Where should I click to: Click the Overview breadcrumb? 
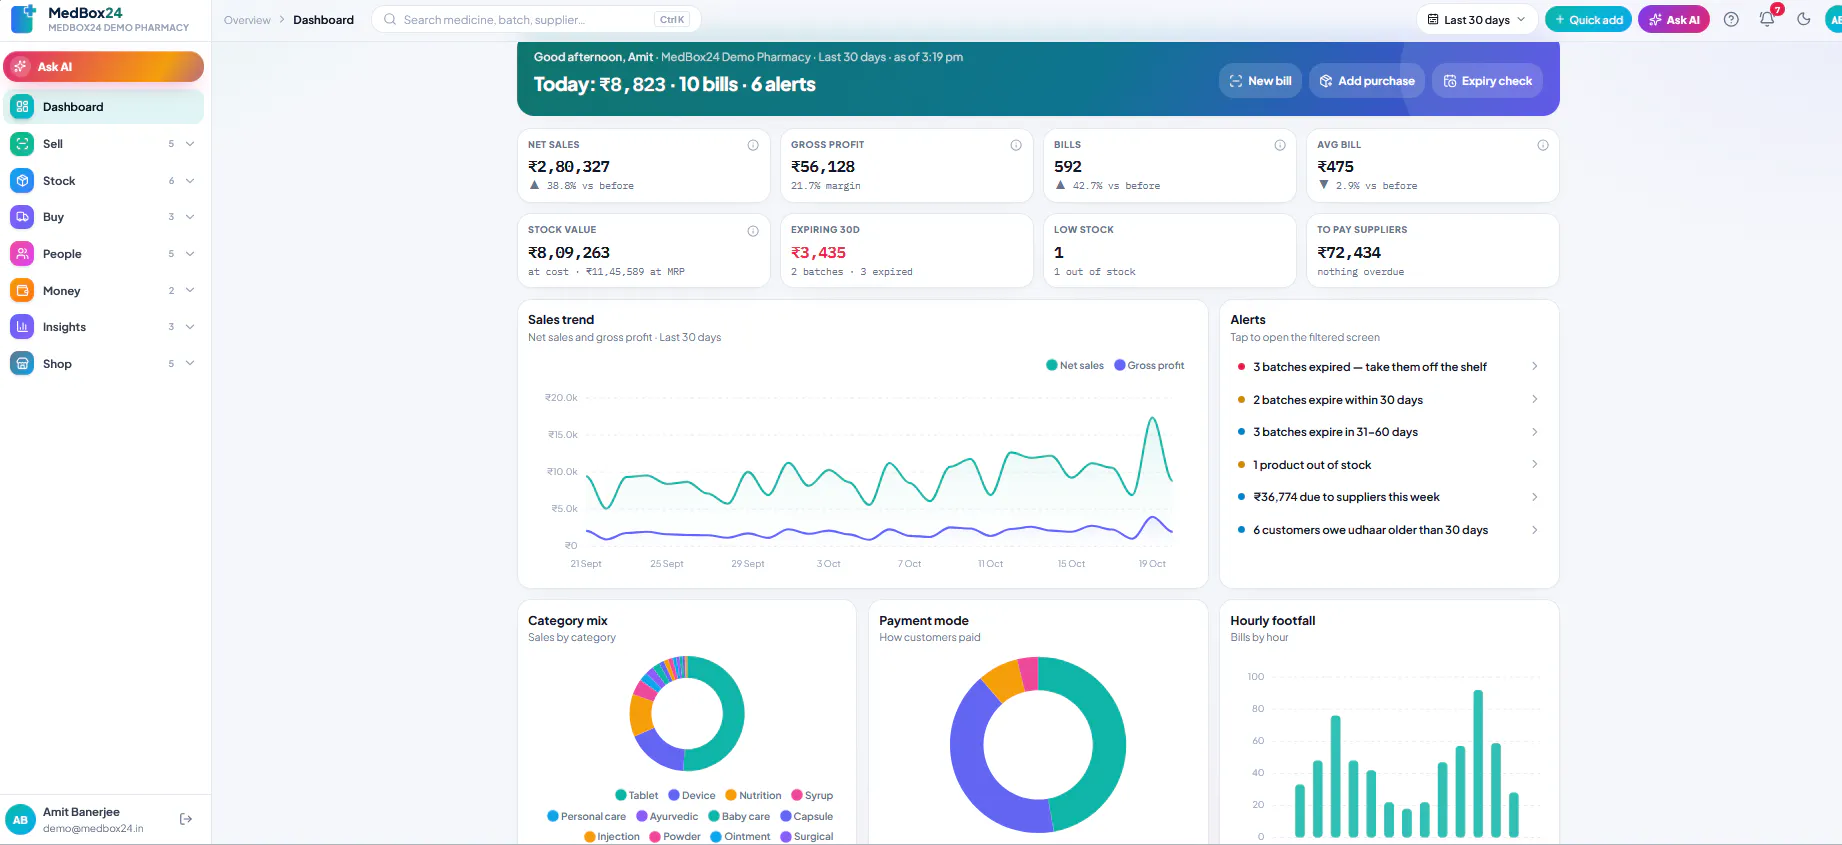[247, 20]
